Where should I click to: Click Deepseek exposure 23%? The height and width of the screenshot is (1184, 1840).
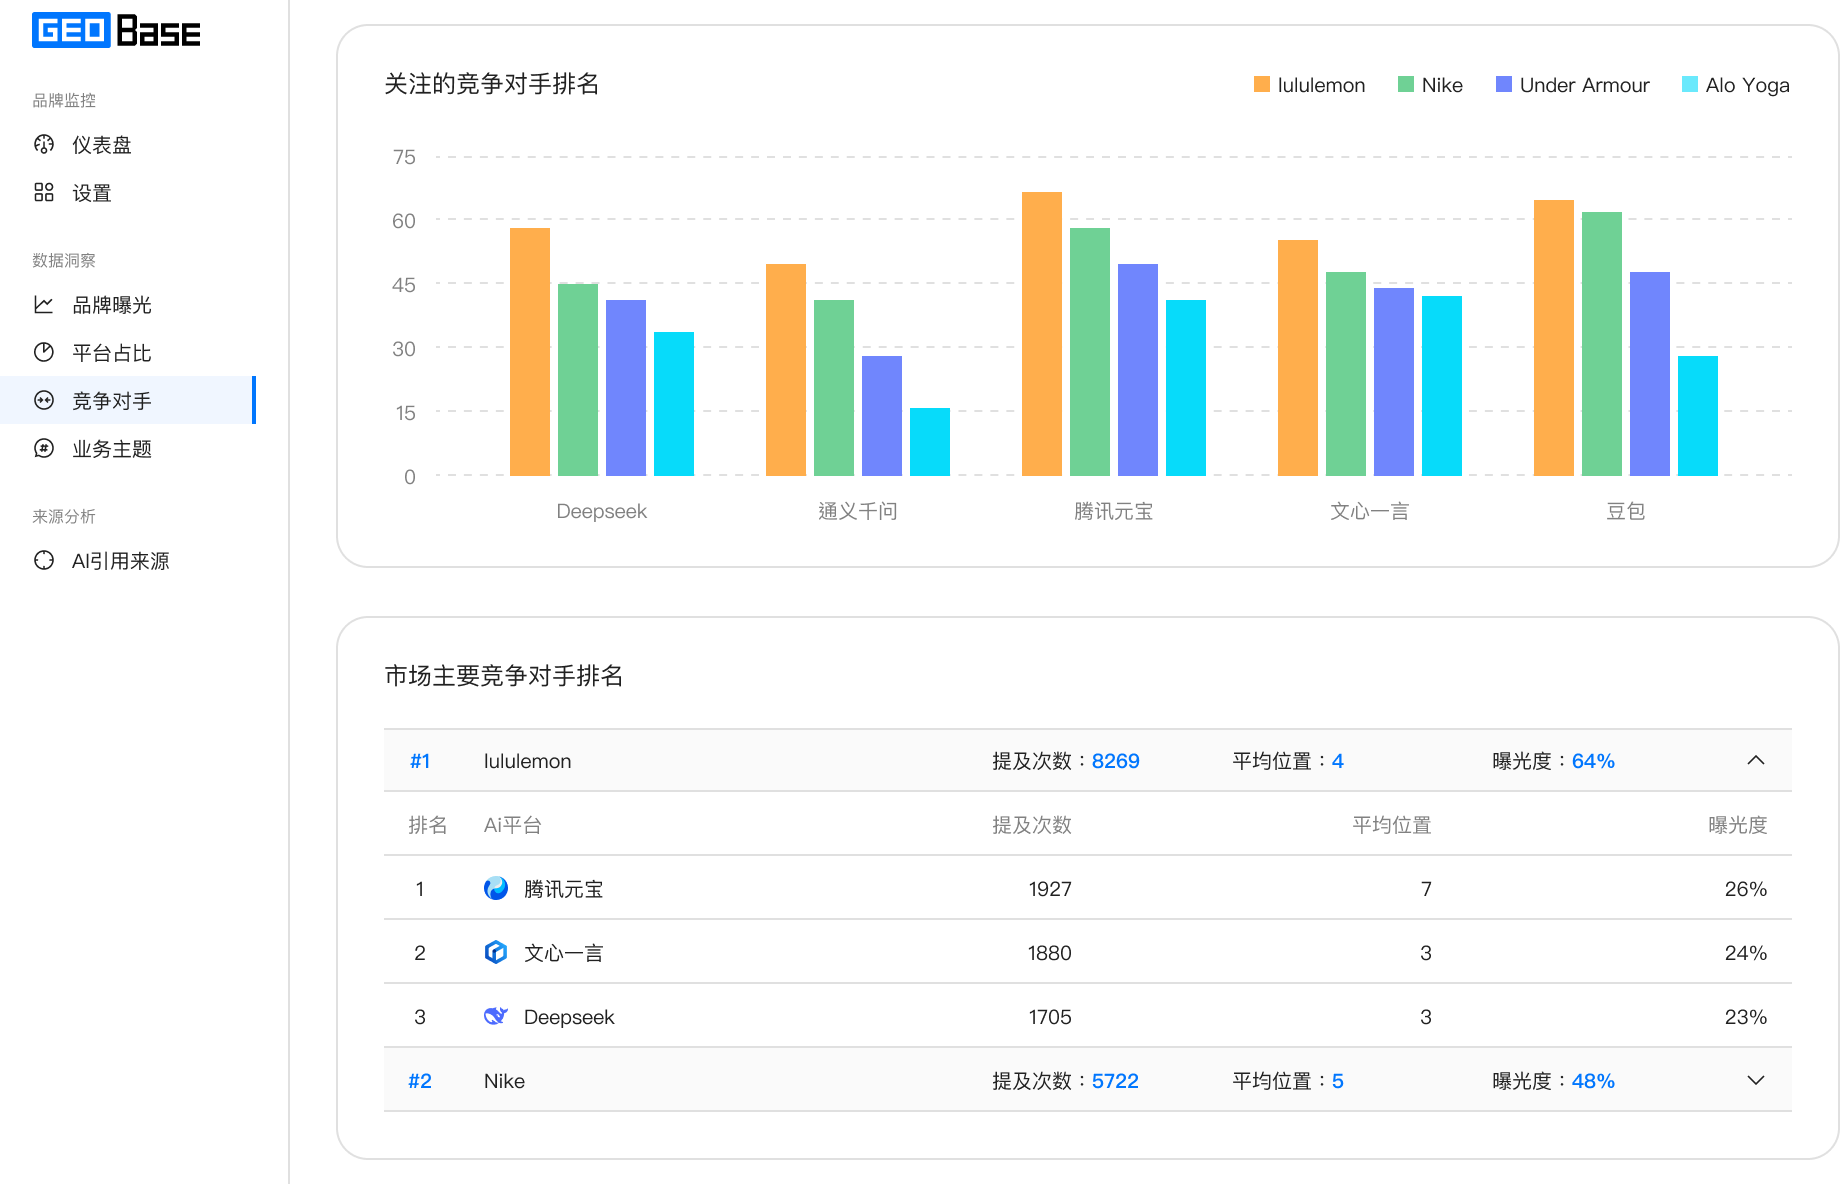tap(1746, 1017)
